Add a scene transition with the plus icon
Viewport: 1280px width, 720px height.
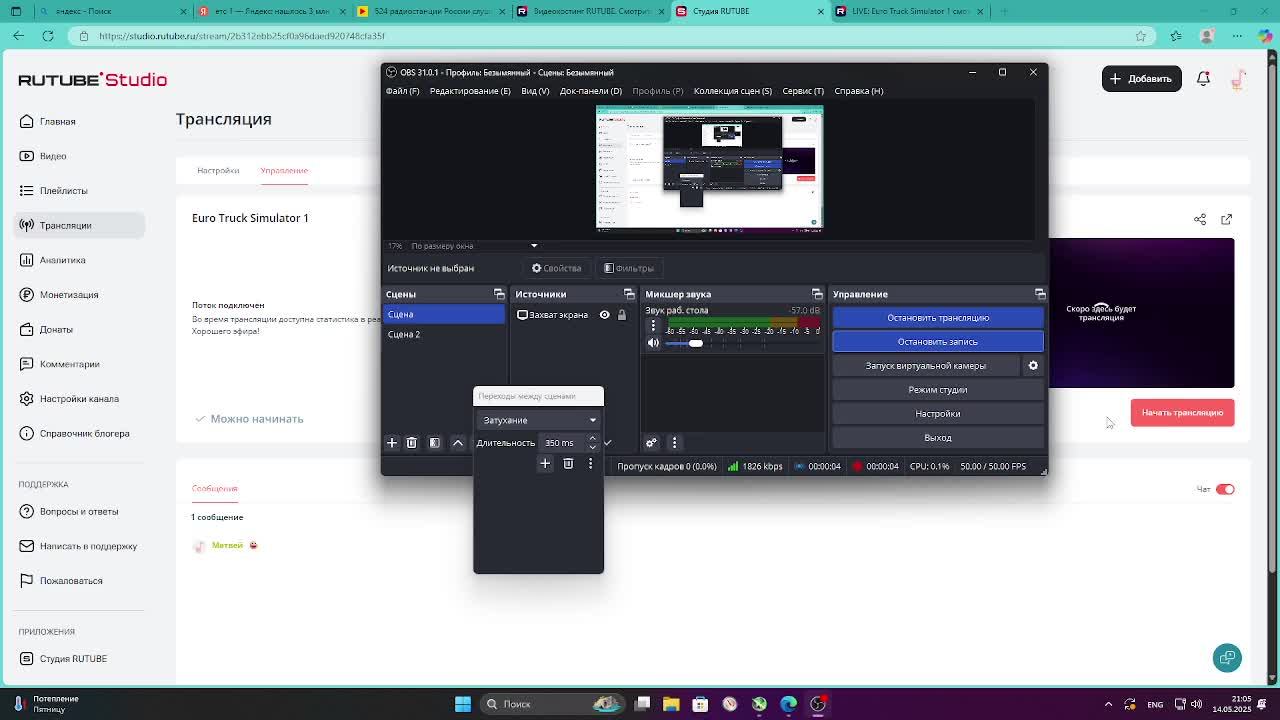(x=545, y=463)
